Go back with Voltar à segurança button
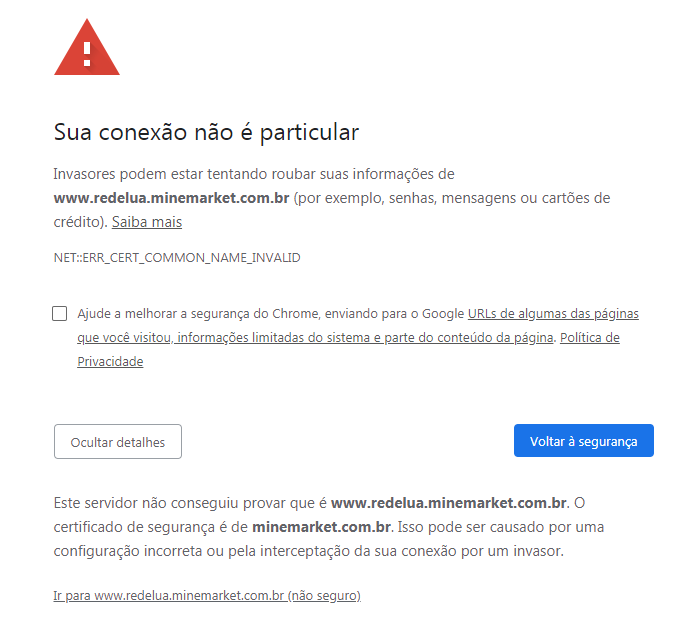The image size is (698, 644). point(584,441)
